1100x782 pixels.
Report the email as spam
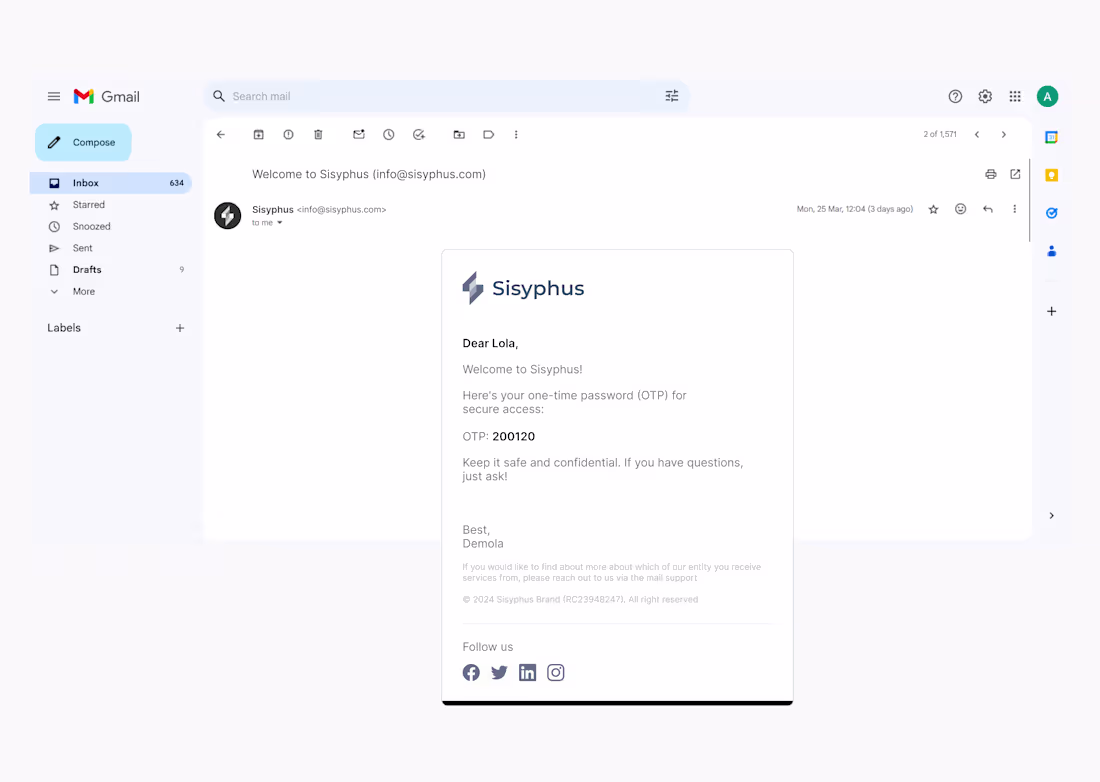click(x=288, y=134)
